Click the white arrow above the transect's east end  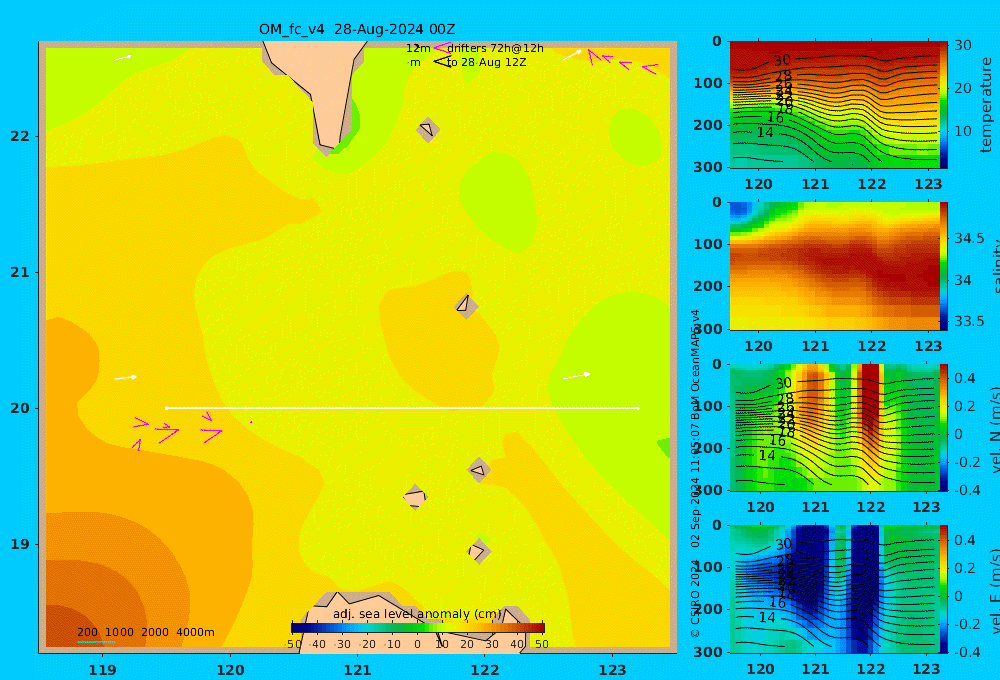click(577, 376)
